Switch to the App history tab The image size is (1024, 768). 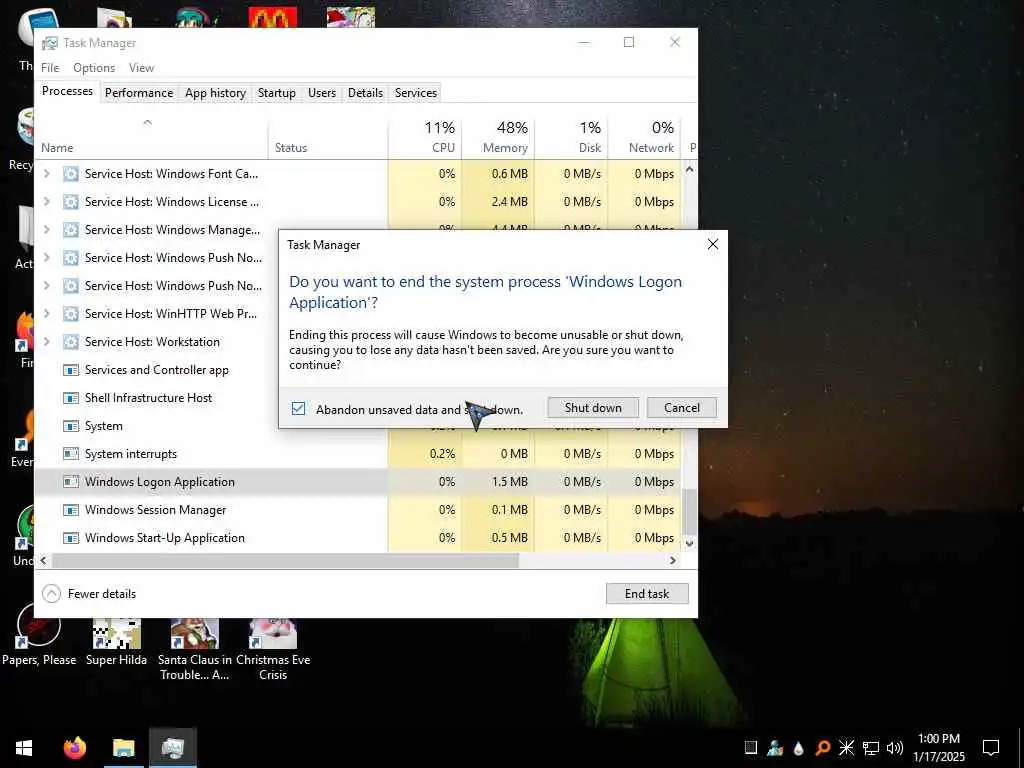216,93
